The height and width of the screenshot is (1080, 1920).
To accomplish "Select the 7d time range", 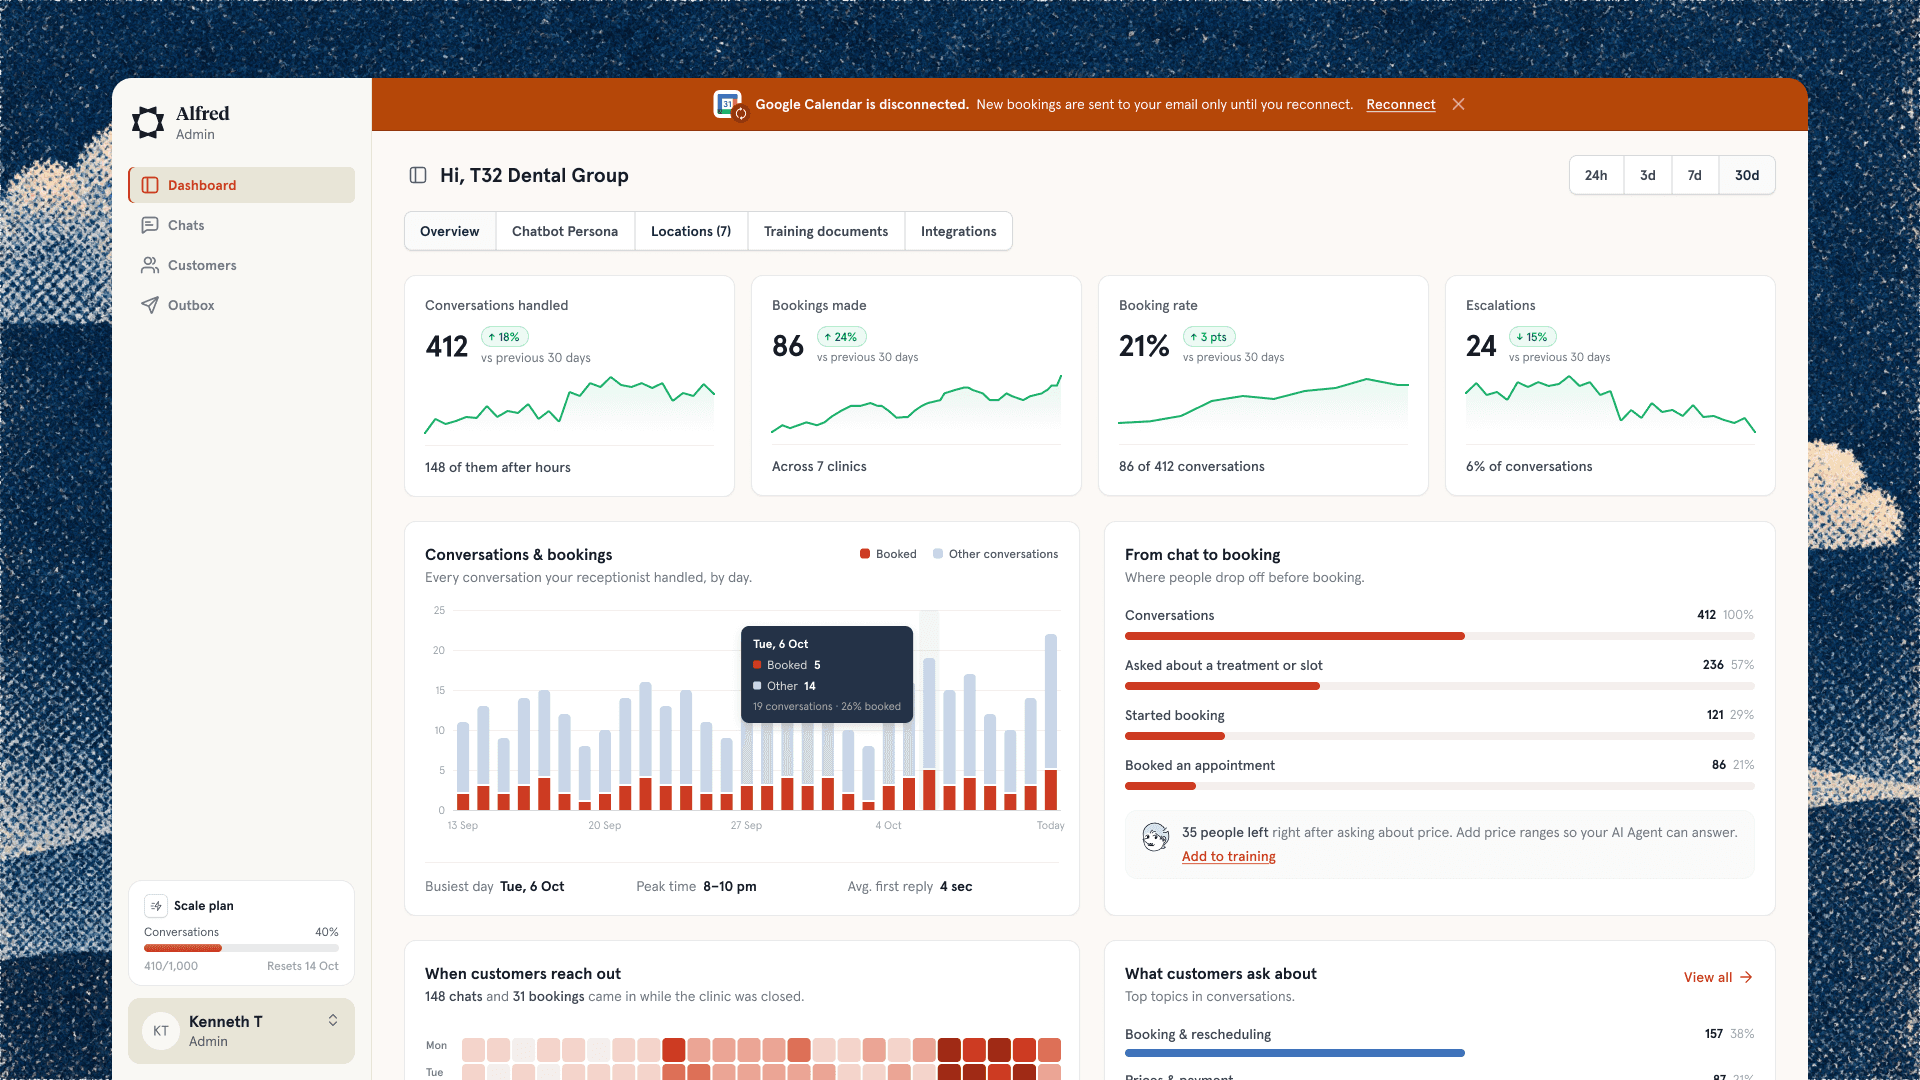I will click(x=1694, y=175).
